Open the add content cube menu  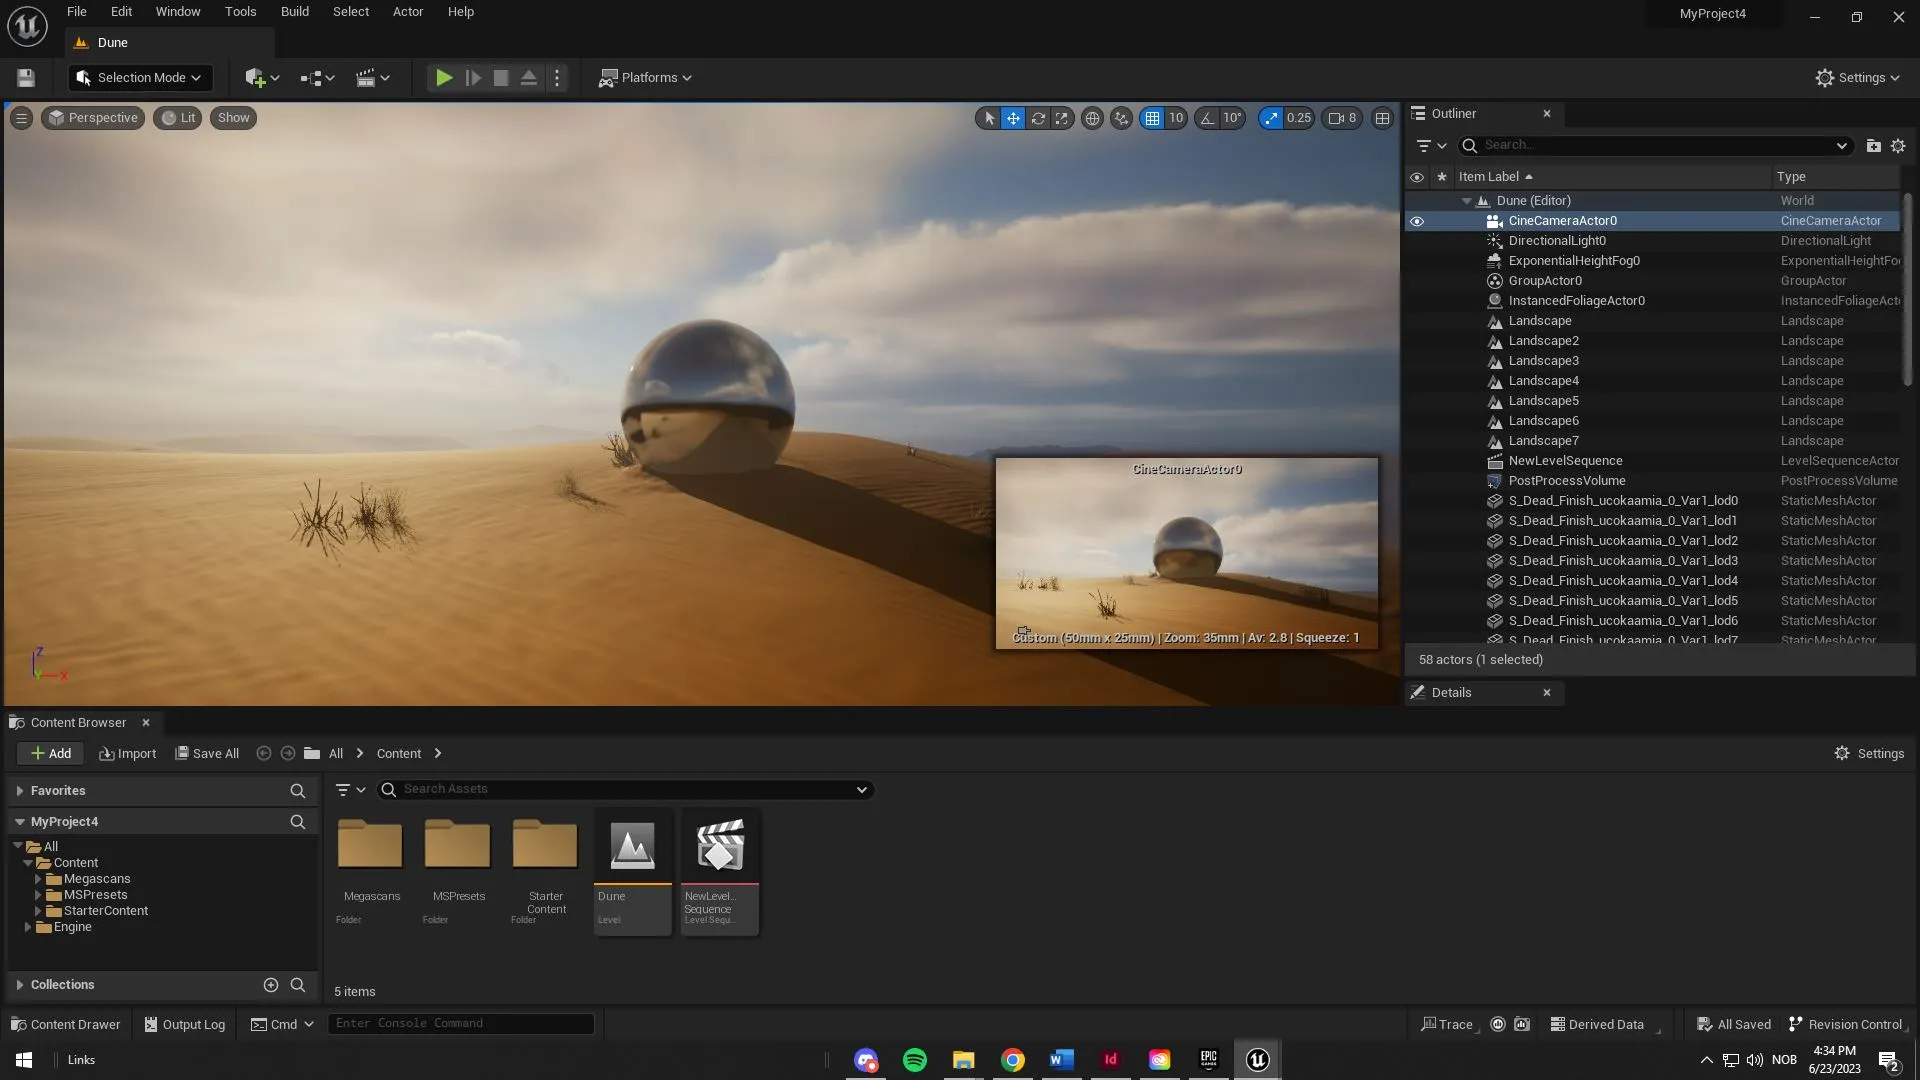coord(262,78)
